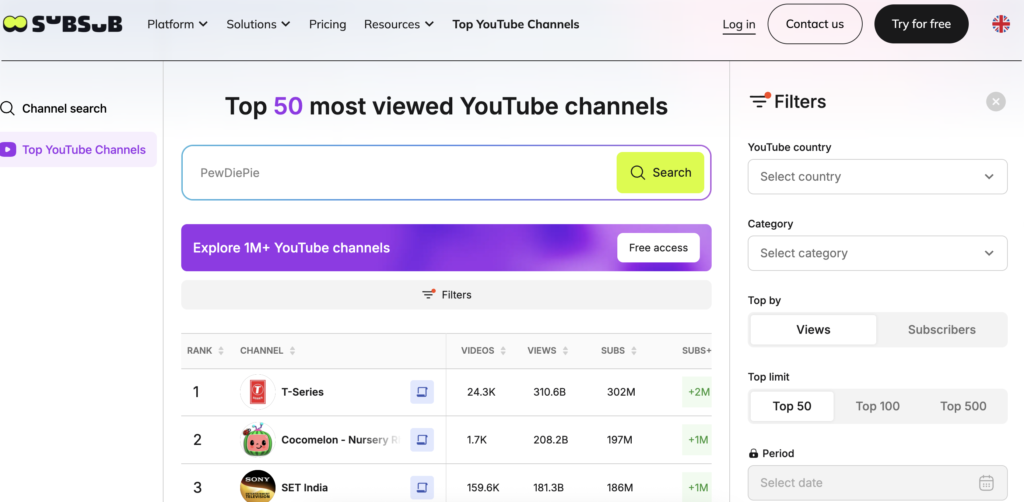Screen dimensions: 1024x502
Task: Close the Filters panel with X
Action: click(x=995, y=101)
